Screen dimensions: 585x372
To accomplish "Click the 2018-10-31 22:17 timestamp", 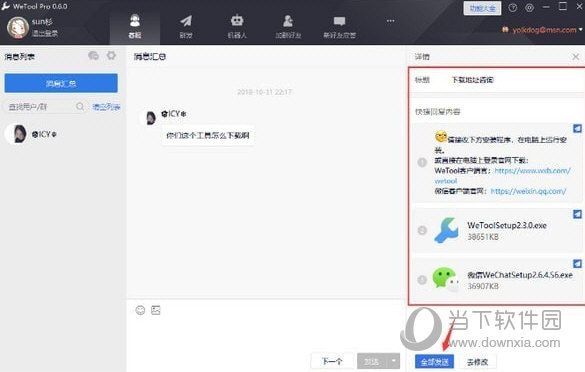I will click(x=264, y=92).
